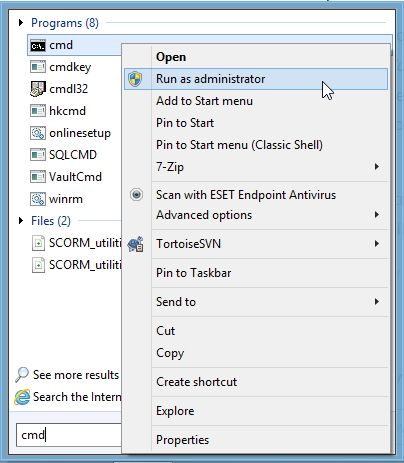
Task: Click the SQLCMD program icon
Action: click(x=38, y=155)
